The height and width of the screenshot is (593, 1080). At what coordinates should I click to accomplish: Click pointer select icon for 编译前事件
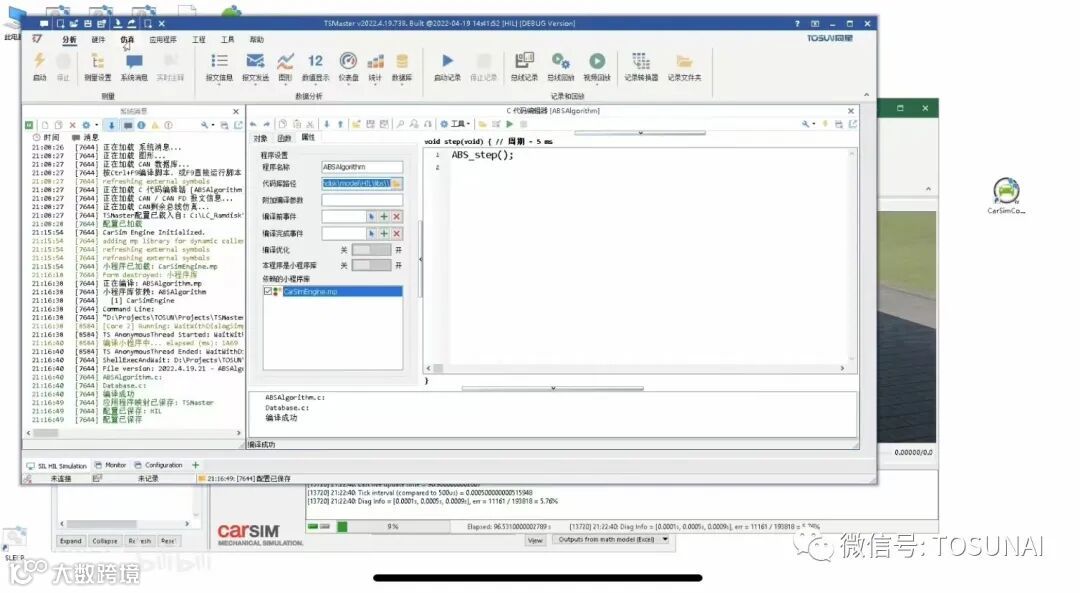click(x=371, y=216)
